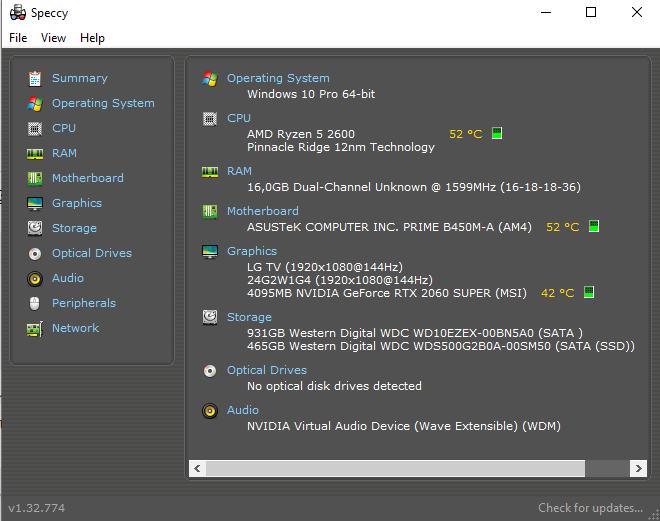This screenshot has height=521, width=660.
Task: Click the LG TV display line
Action: tap(325, 267)
